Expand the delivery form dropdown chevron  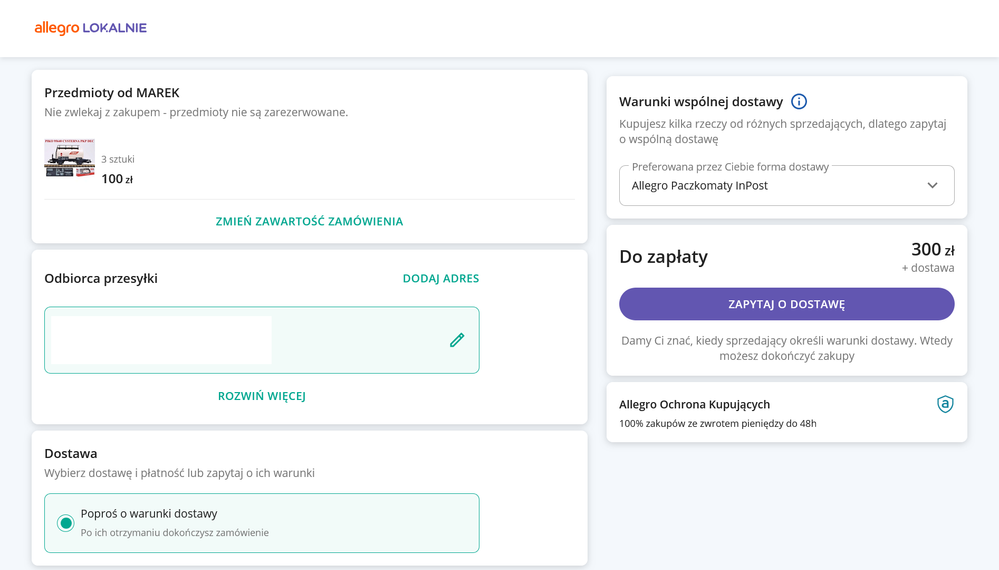tap(932, 185)
